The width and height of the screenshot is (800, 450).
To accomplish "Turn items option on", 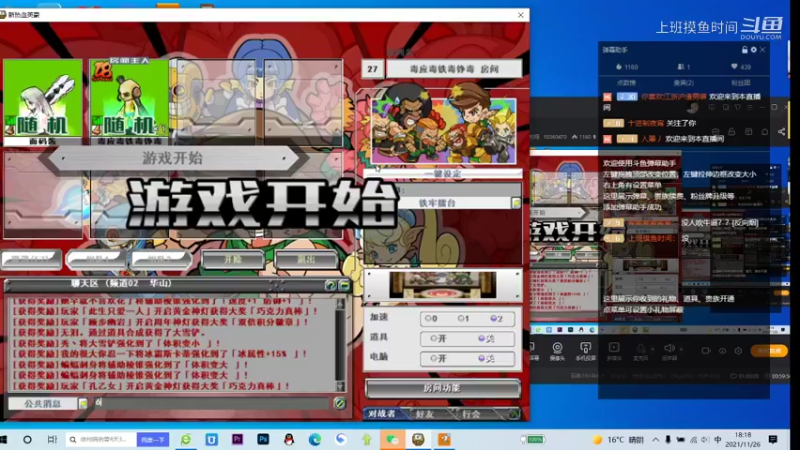I will 438,338.
